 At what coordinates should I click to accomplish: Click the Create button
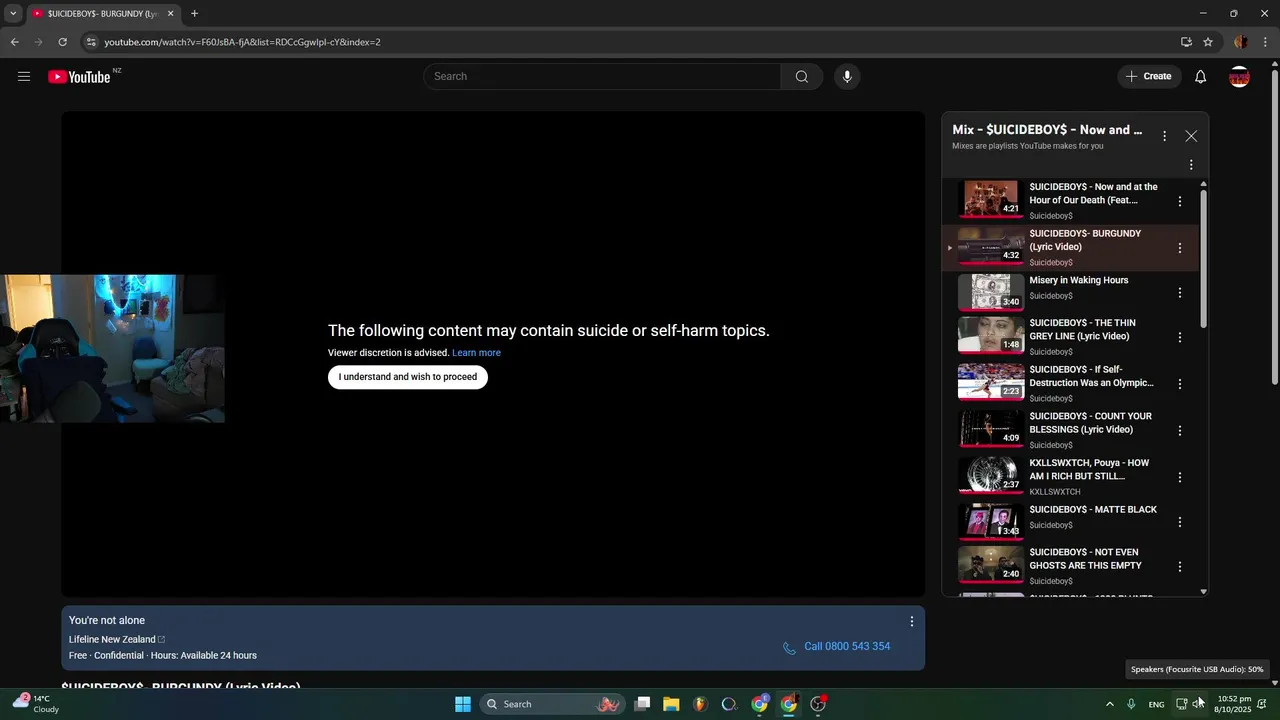pos(1149,77)
